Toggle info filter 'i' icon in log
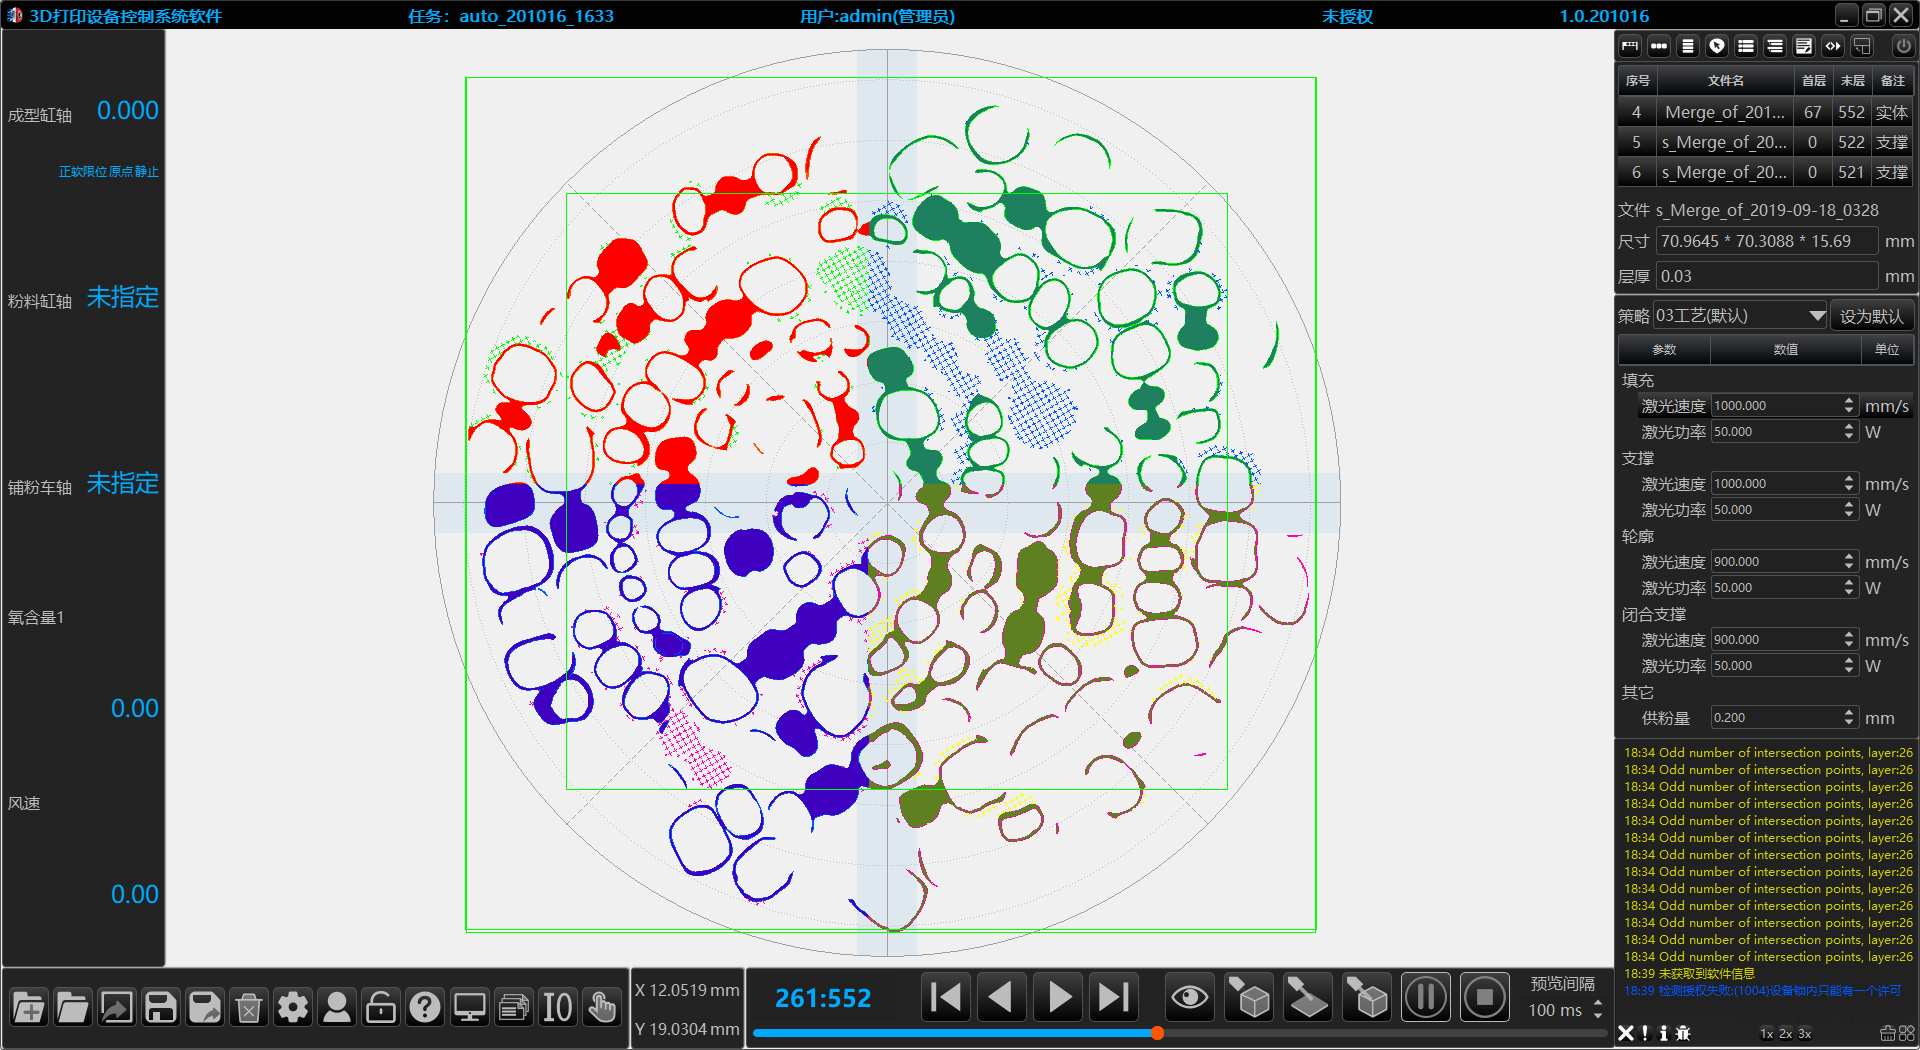This screenshot has width=1920, height=1050. click(x=1663, y=1033)
